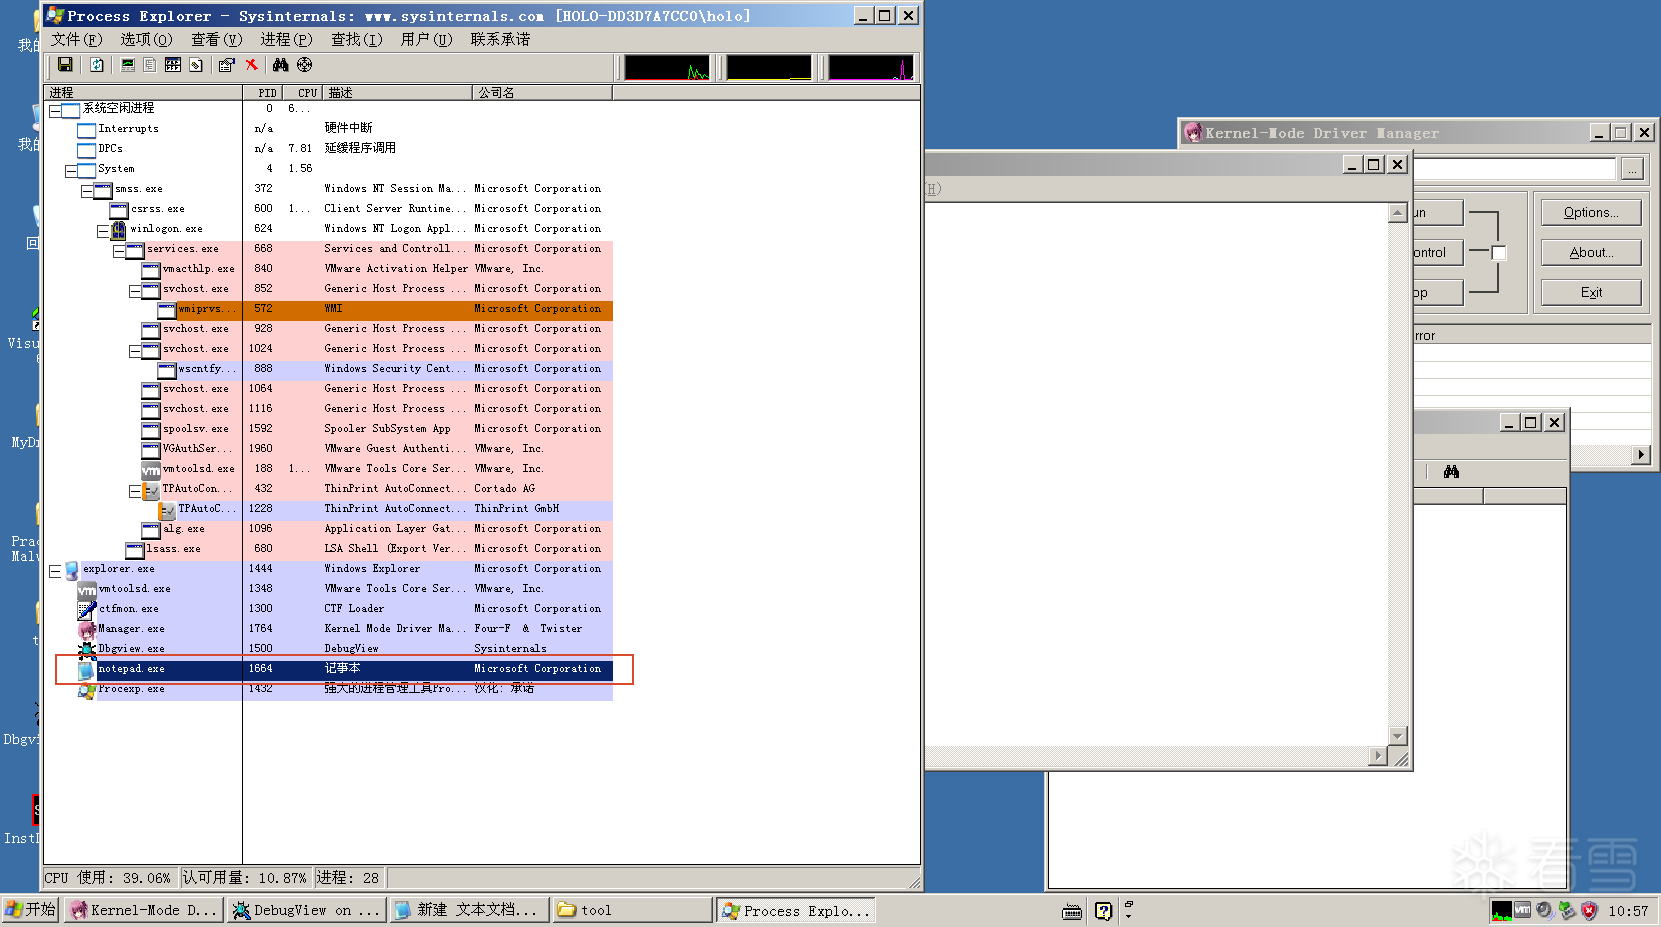
Task: Click the Safely Remove Hardware tray icon
Action: pyautogui.click(x=1567, y=910)
